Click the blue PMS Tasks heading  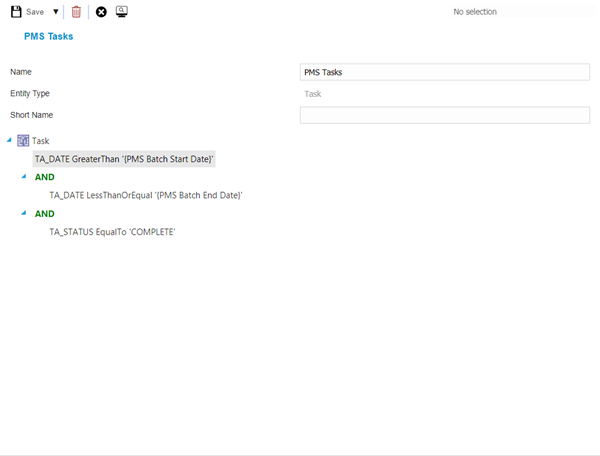(x=48, y=37)
